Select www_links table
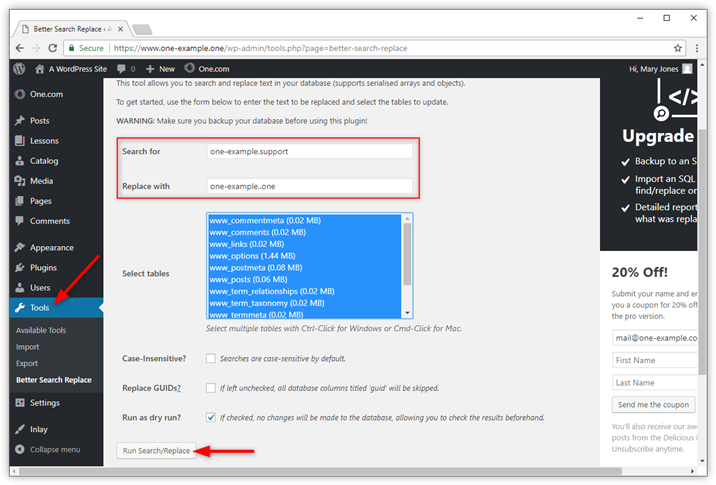Screen dimensions: 716x485 tap(305, 244)
